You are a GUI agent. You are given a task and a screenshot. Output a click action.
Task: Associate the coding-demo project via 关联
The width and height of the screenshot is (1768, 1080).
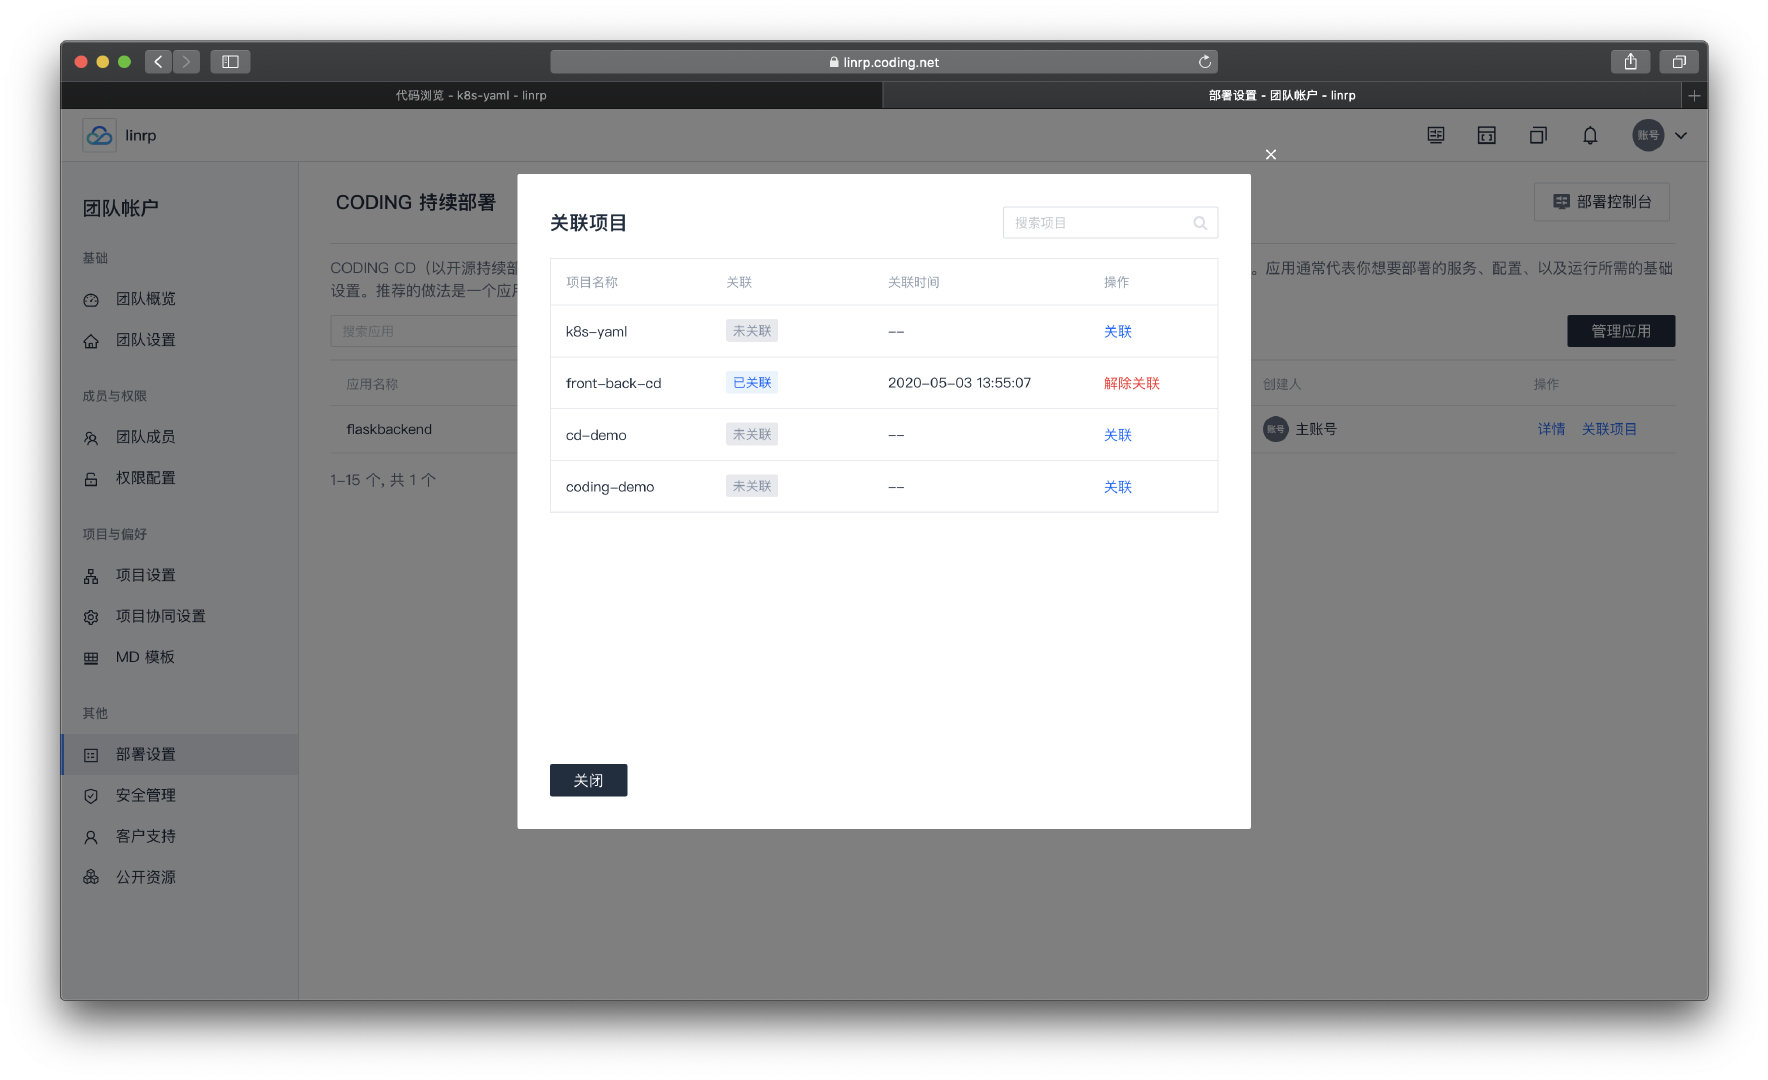click(1117, 487)
